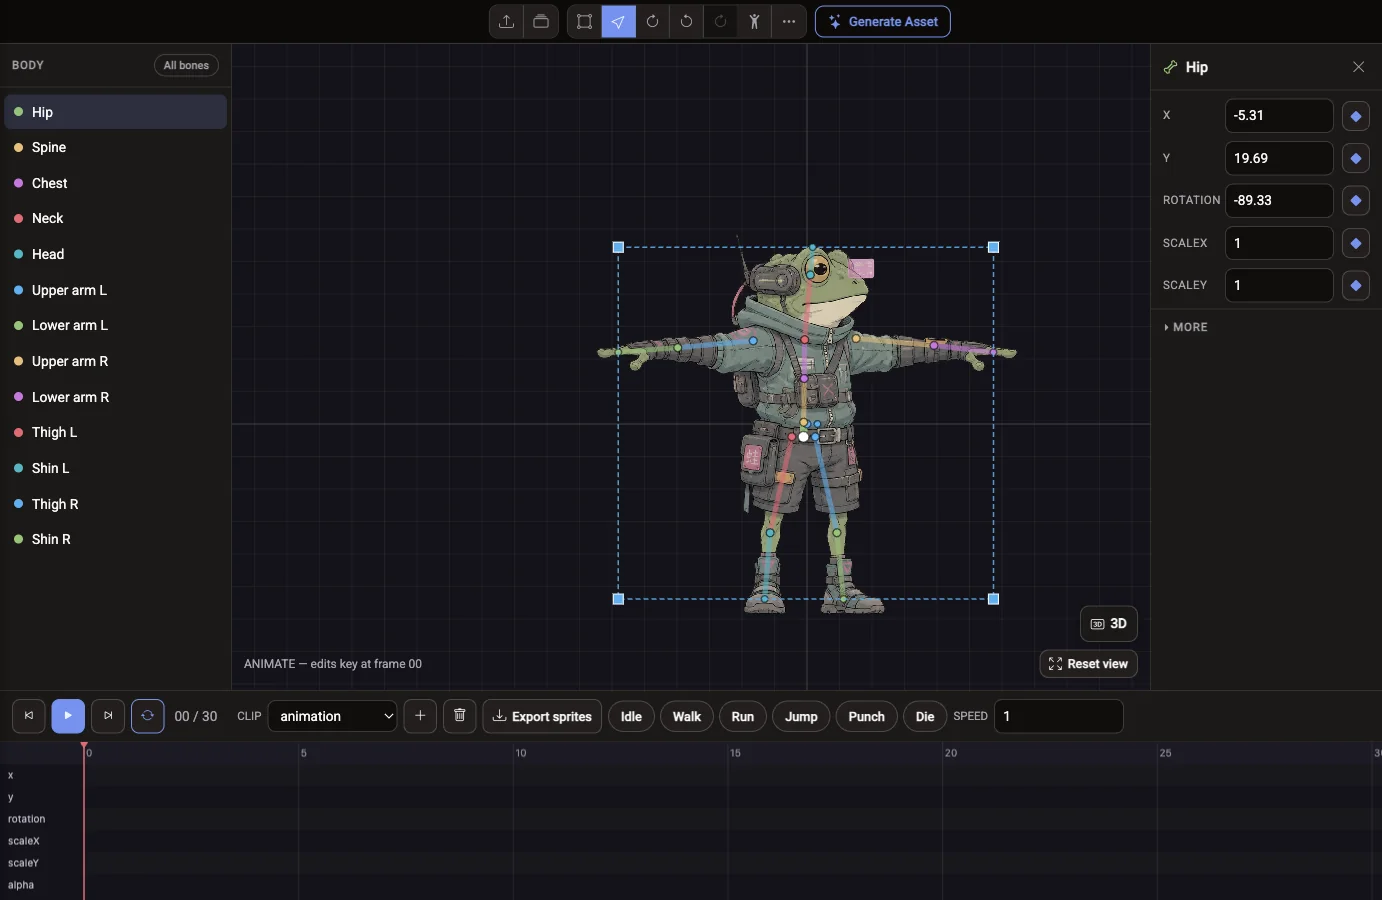Select the bounding box transform tool
Screen dimensions: 1382x900
click(x=585, y=21)
